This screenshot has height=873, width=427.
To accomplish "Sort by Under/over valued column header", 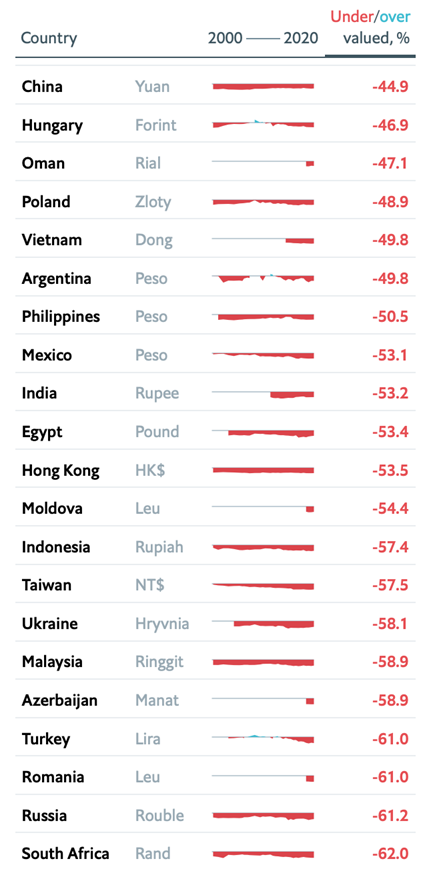I will [371, 28].
